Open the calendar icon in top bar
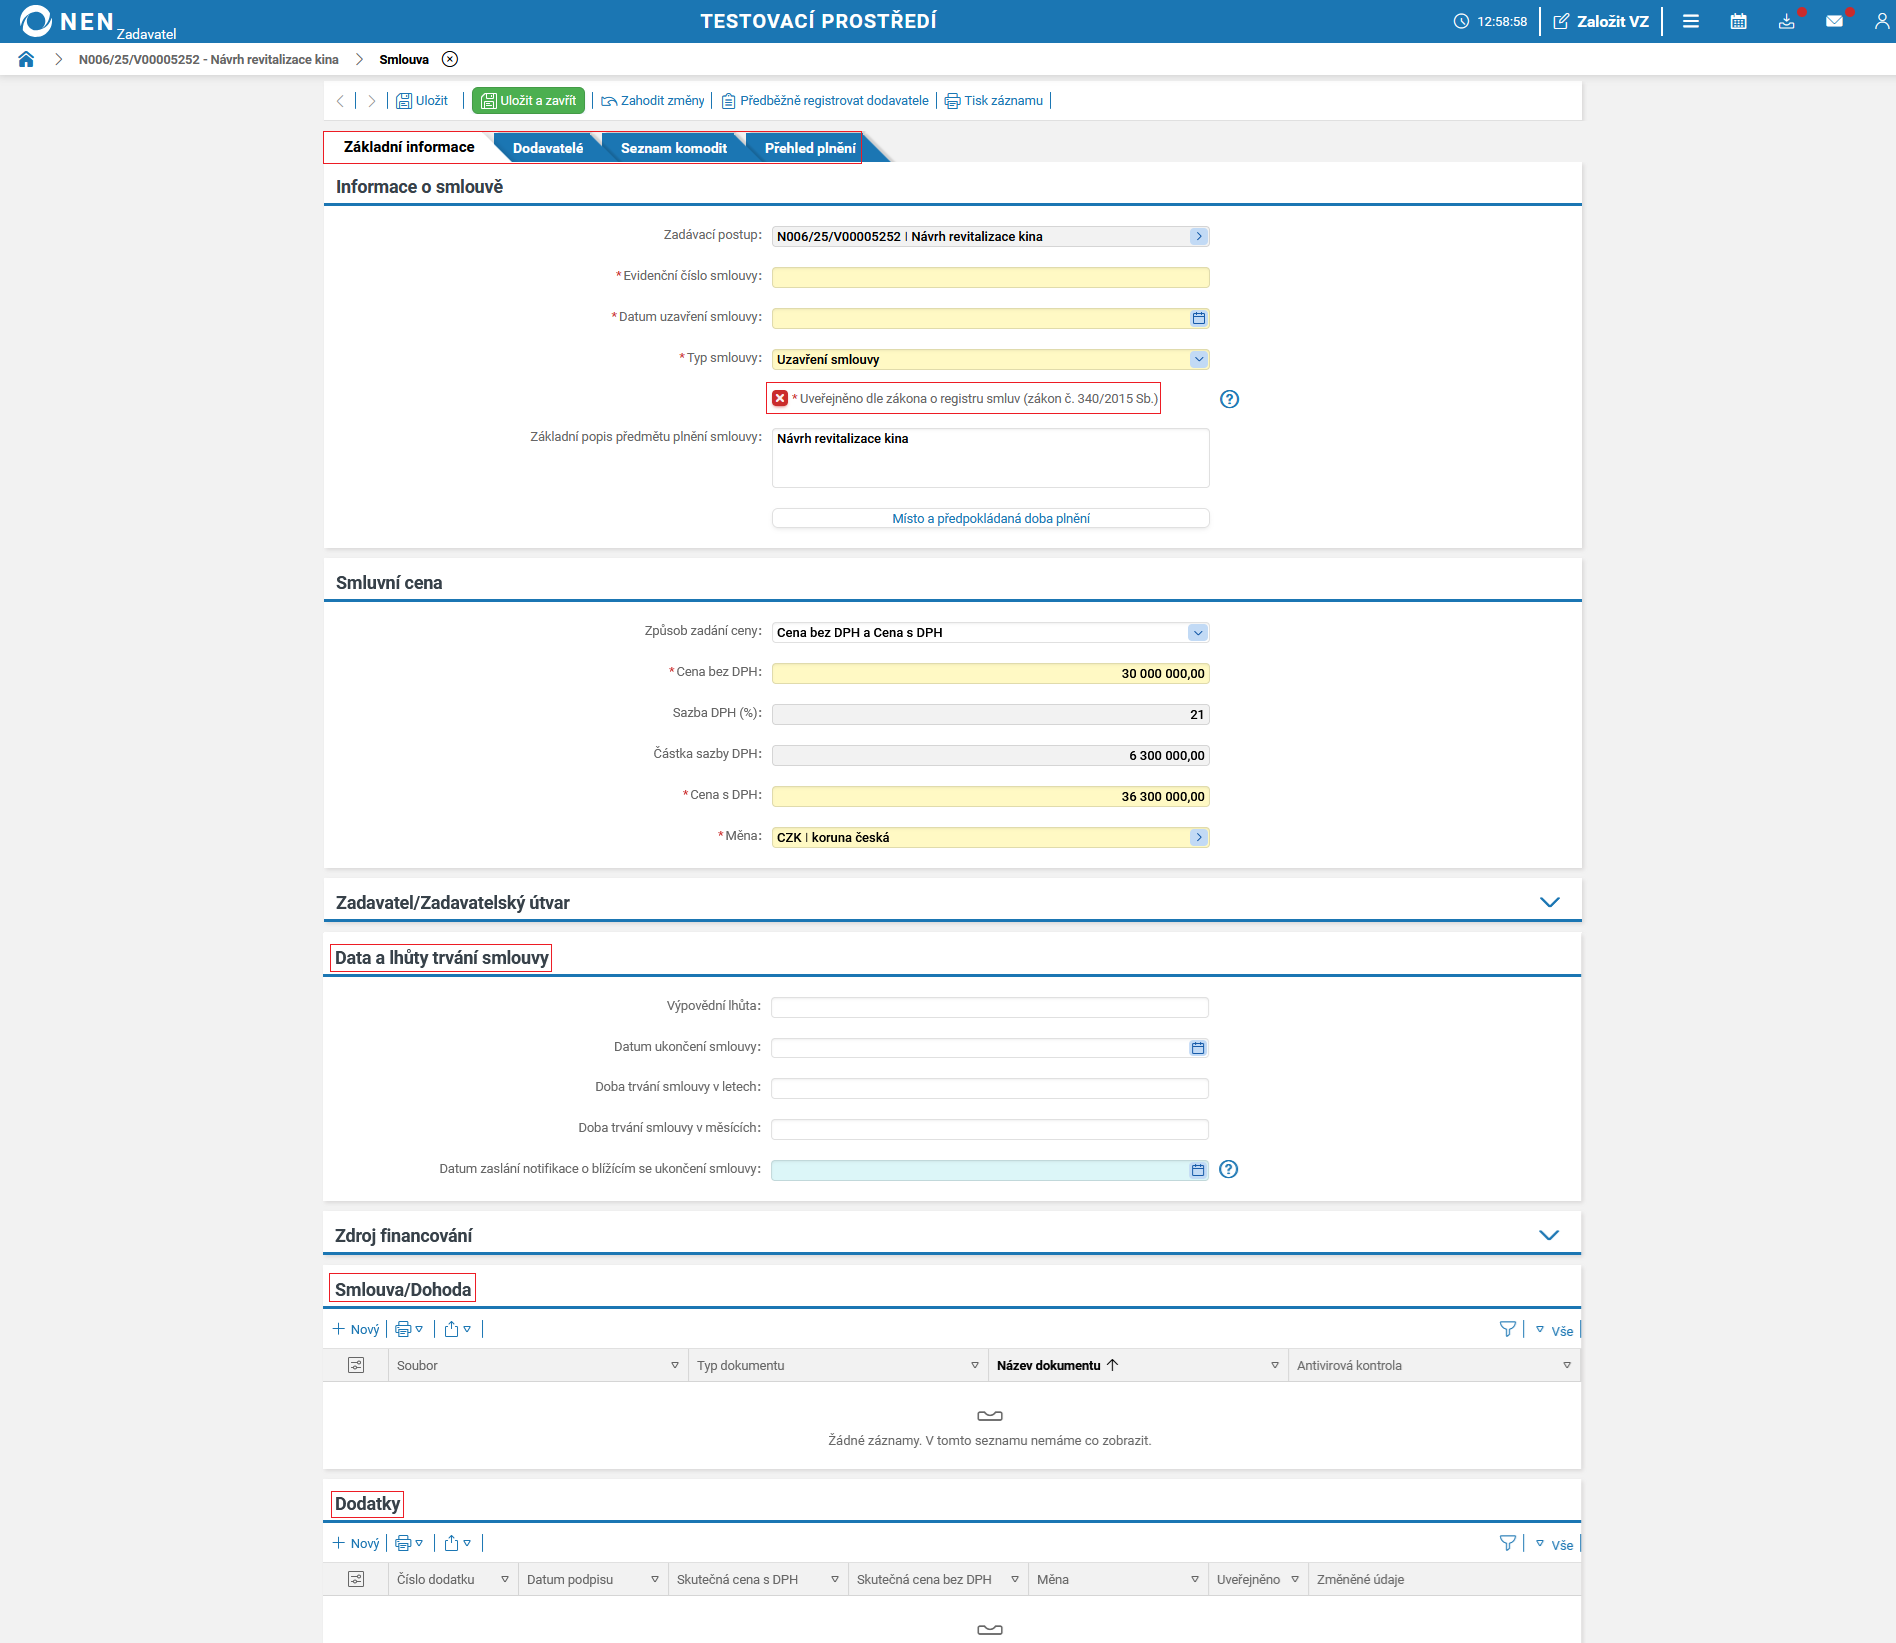 [1738, 21]
